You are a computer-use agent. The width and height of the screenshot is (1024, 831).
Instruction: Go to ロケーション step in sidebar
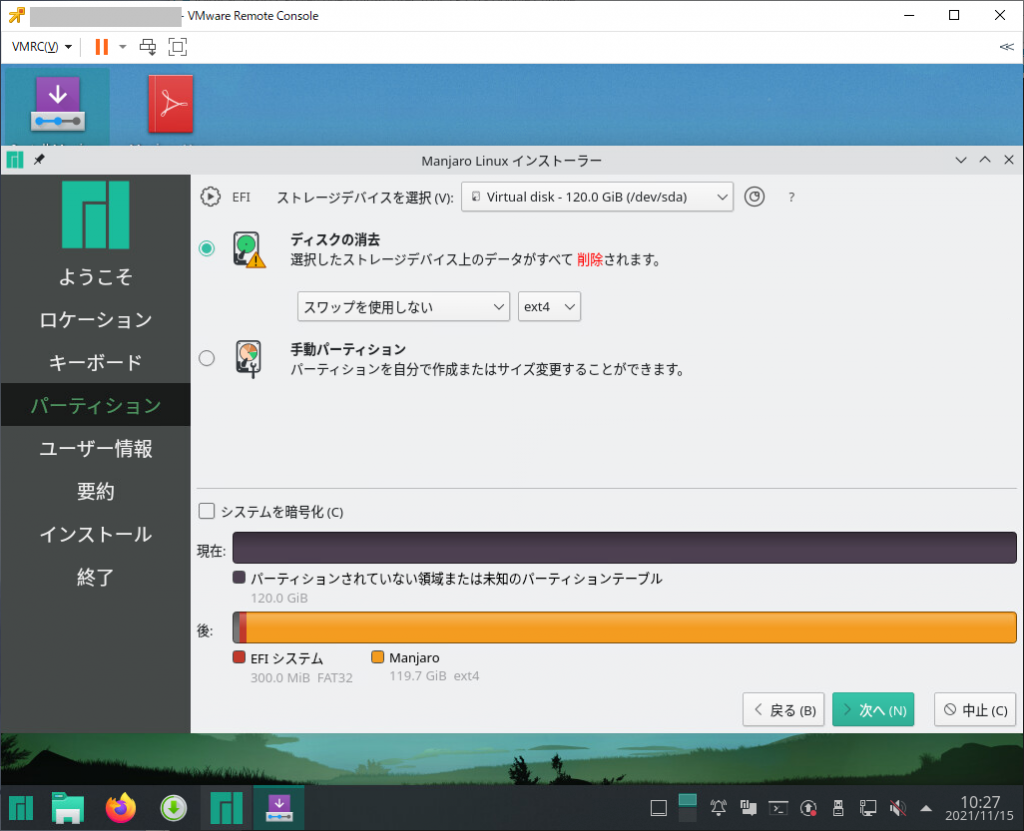(95, 319)
